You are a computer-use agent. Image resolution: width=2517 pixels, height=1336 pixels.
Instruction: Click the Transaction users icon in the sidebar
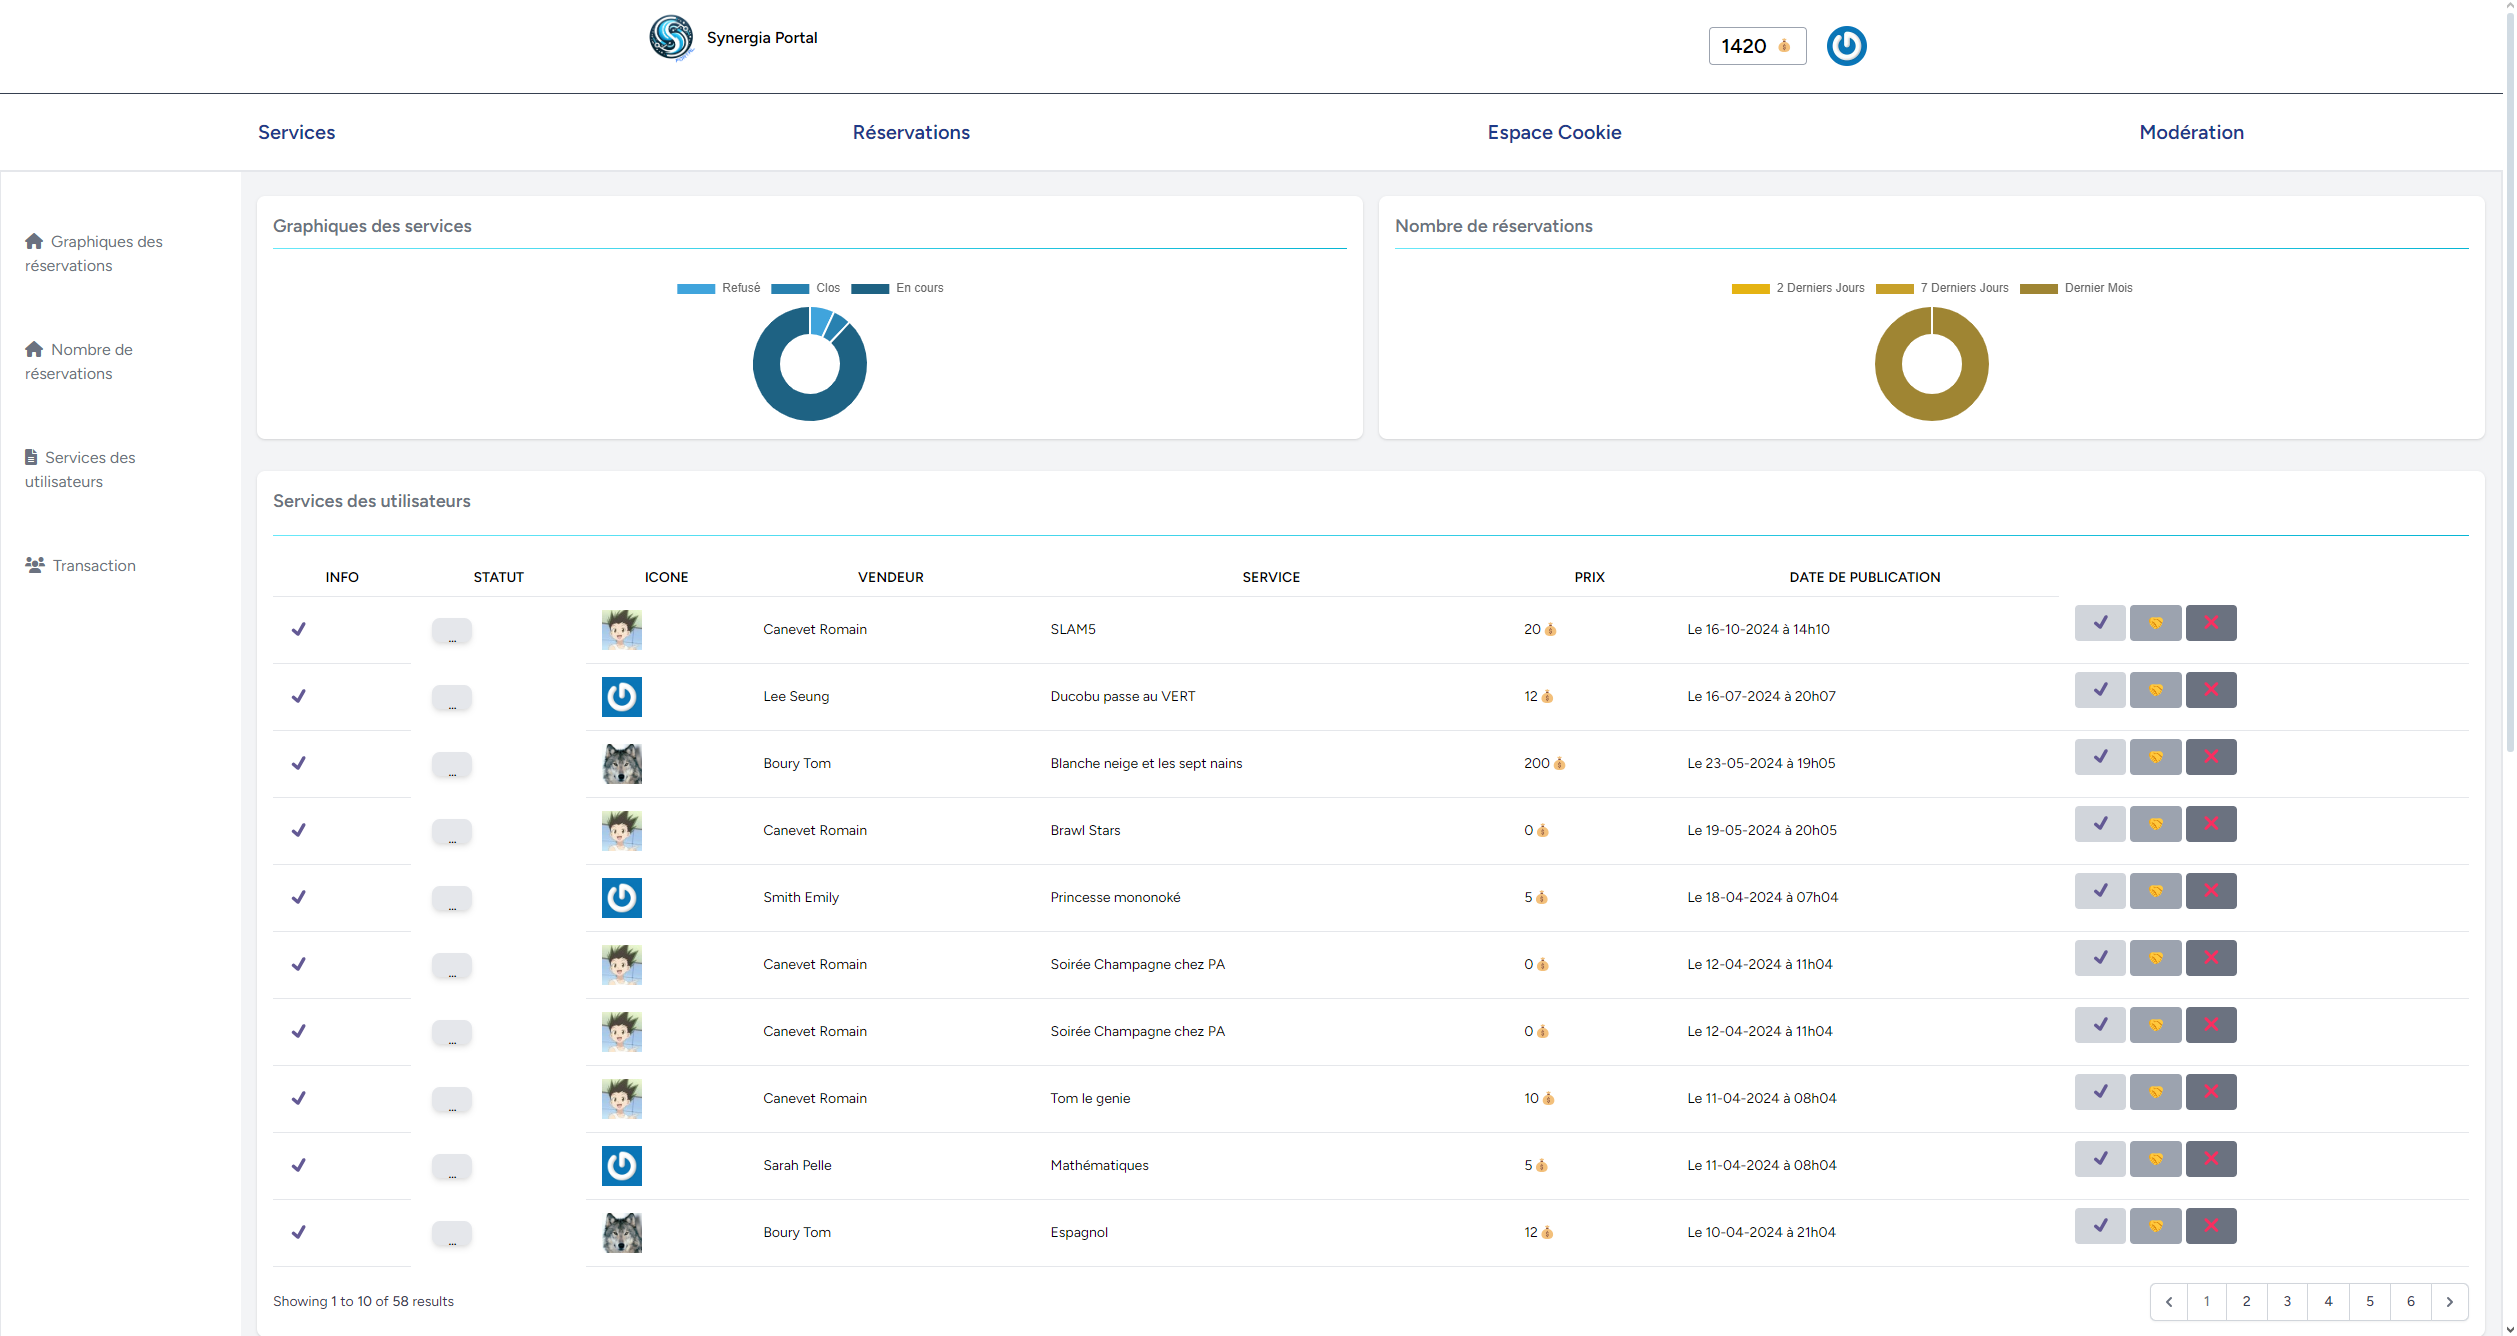[x=34, y=564]
